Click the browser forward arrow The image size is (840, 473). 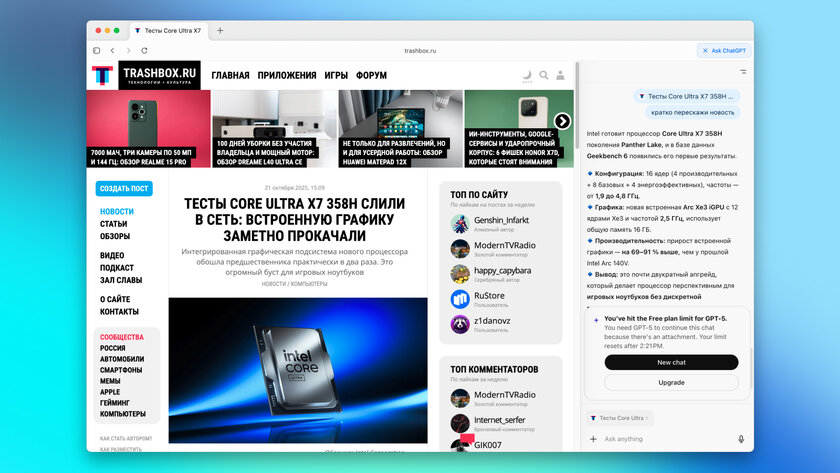pos(129,50)
